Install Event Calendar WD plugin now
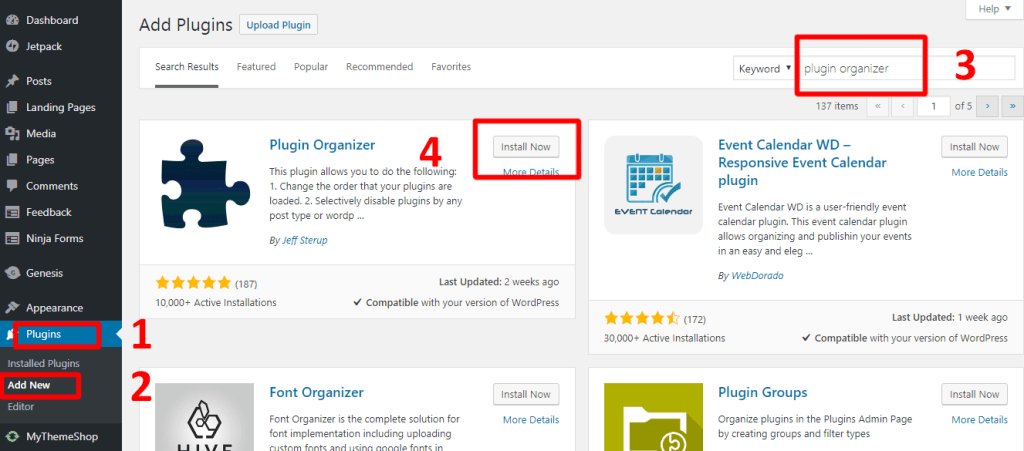 (974, 147)
